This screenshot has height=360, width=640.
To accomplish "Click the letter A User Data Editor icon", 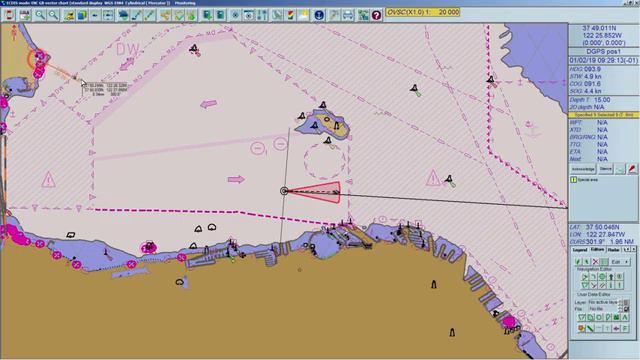I will coord(625,317).
